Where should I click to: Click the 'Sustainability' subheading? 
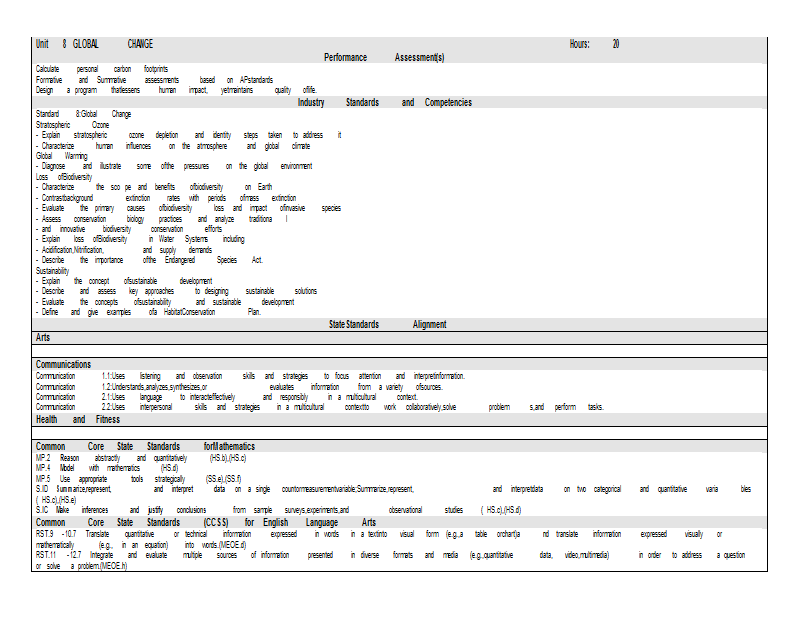point(52,270)
